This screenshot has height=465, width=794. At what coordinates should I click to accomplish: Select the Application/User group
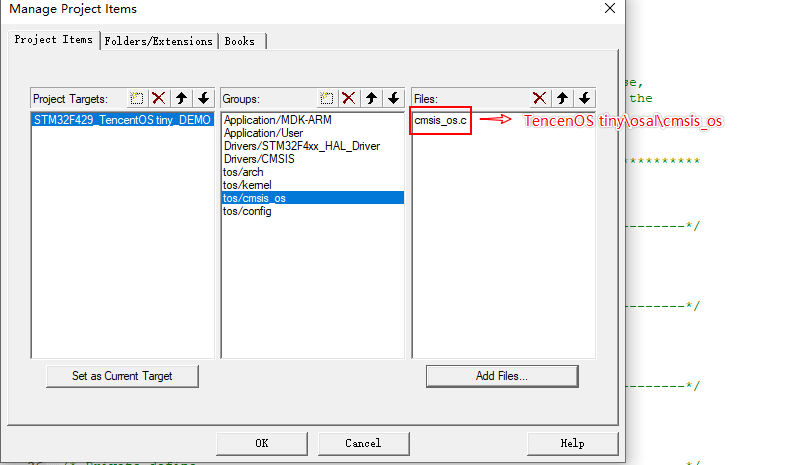pyautogui.click(x=313, y=133)
